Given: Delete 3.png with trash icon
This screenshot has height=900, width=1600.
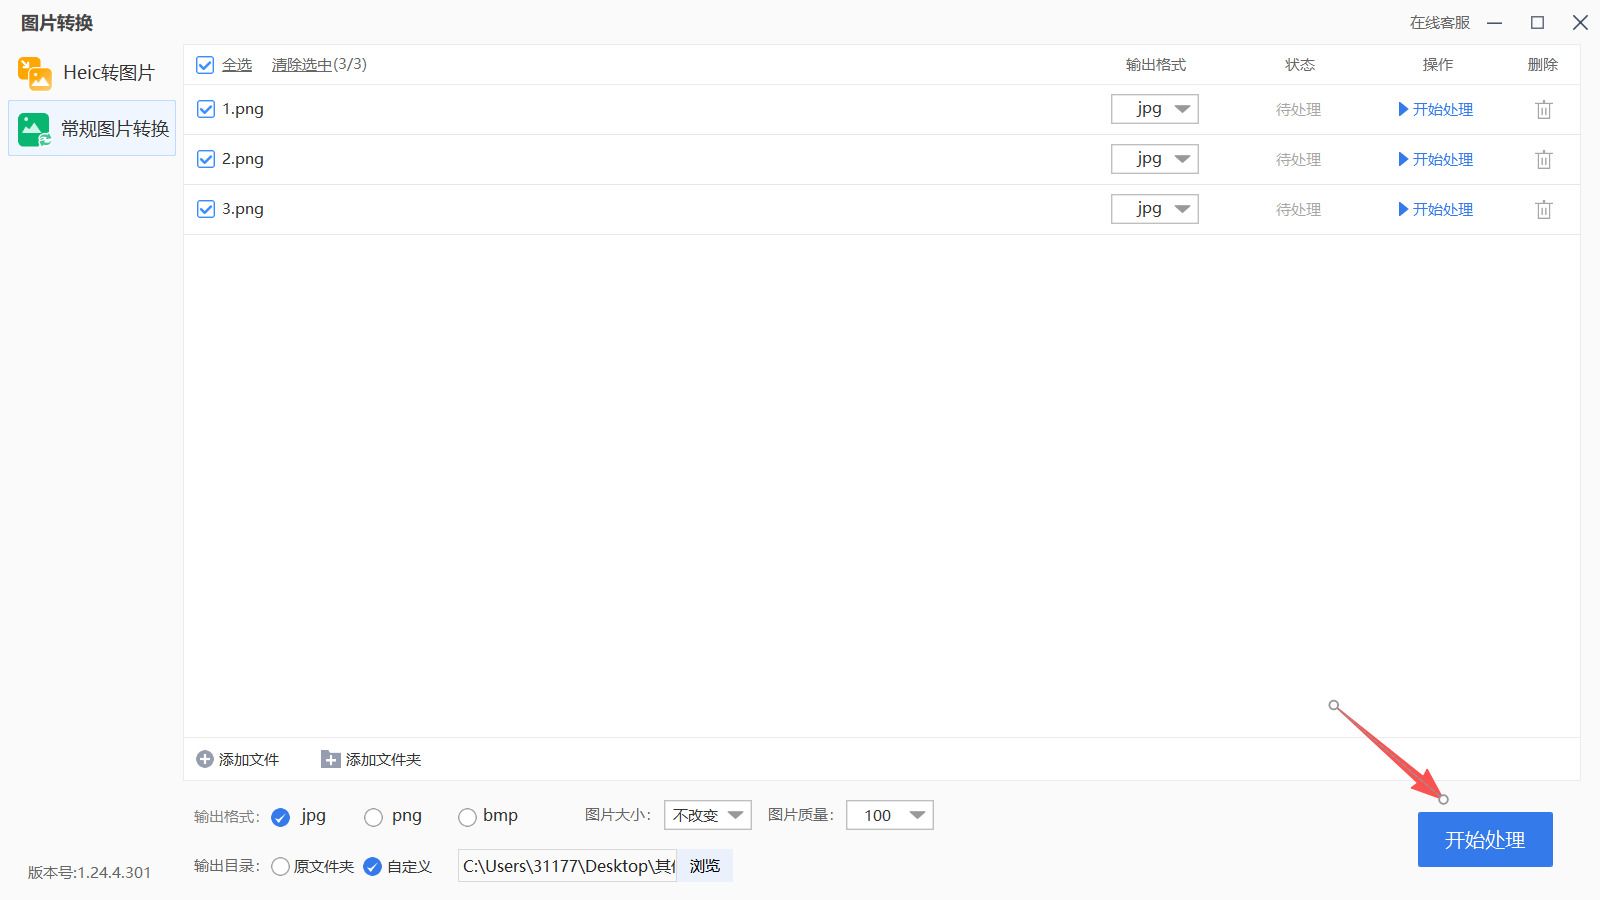Looking at the screenshot, I should pos(1544,209).
